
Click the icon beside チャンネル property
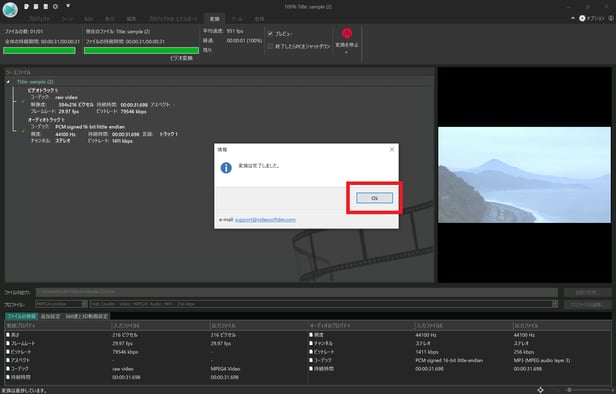(311, 343)
